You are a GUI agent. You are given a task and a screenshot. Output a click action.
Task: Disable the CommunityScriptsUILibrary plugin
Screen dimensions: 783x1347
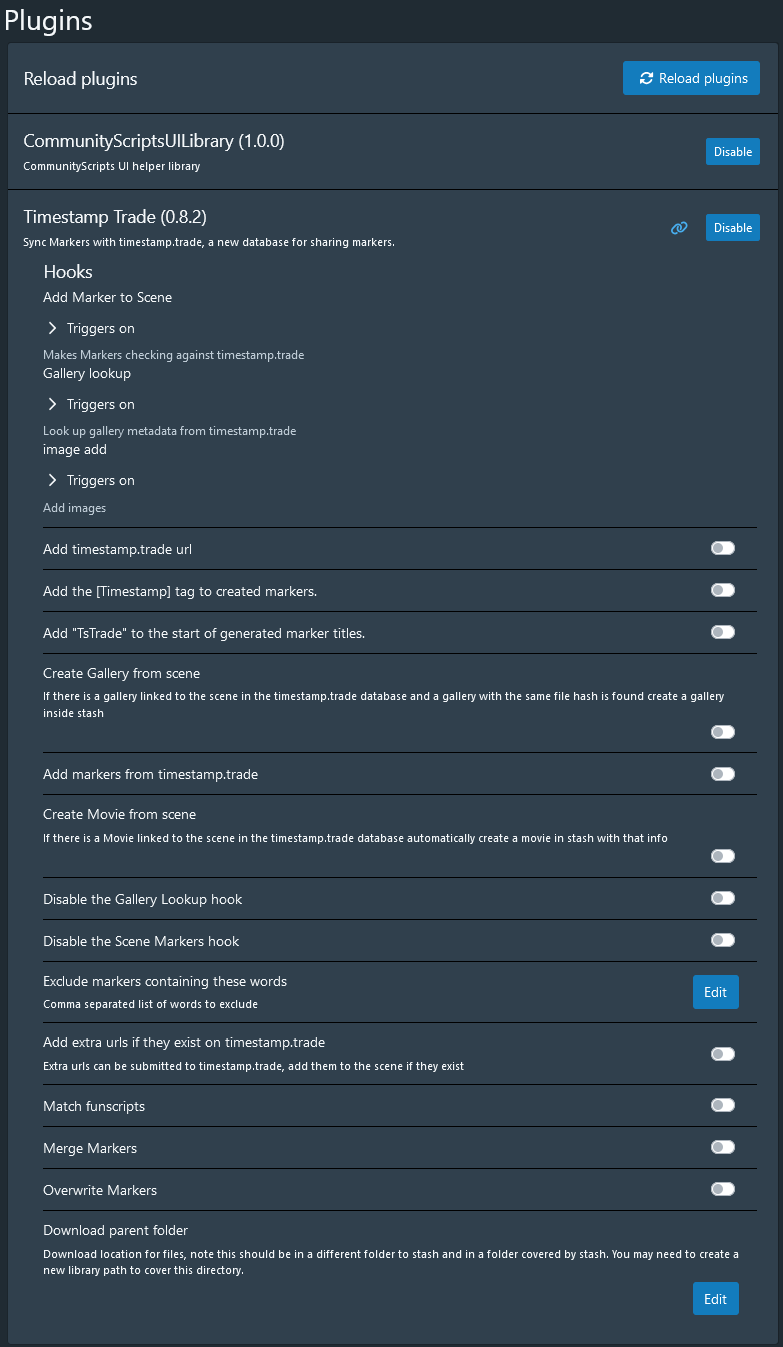733,152
